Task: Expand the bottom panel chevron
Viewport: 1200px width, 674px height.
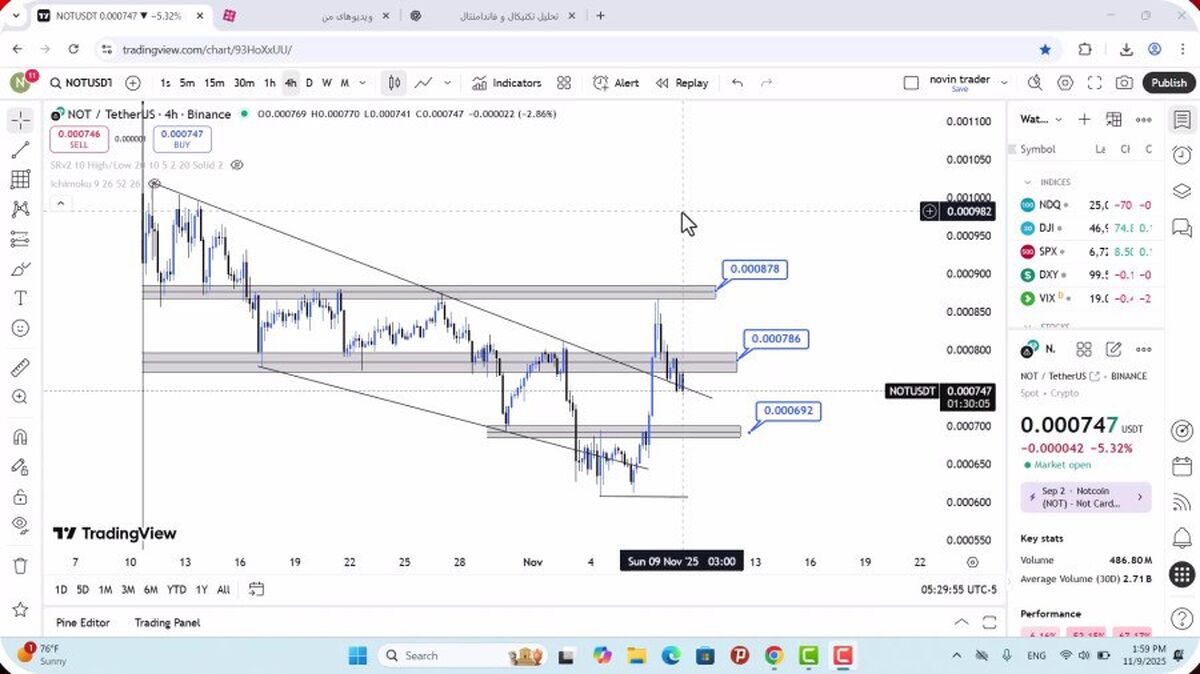Action: coord(961,622)
